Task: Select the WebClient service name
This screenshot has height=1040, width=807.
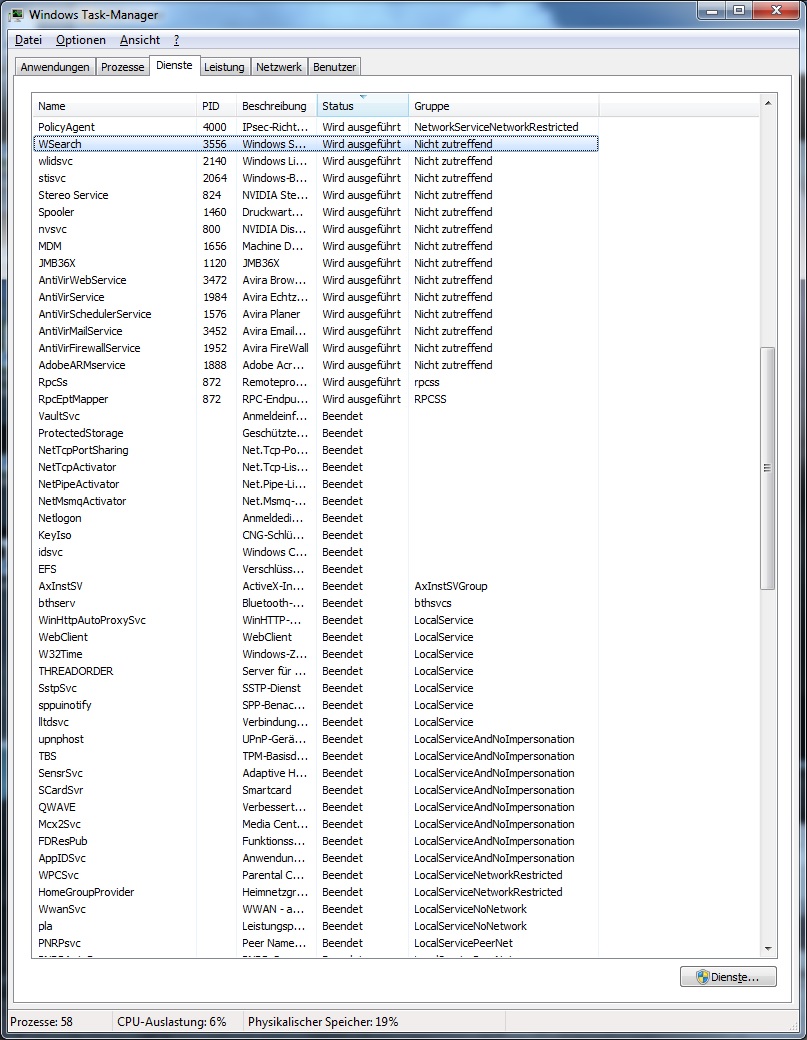Action: 63,637
